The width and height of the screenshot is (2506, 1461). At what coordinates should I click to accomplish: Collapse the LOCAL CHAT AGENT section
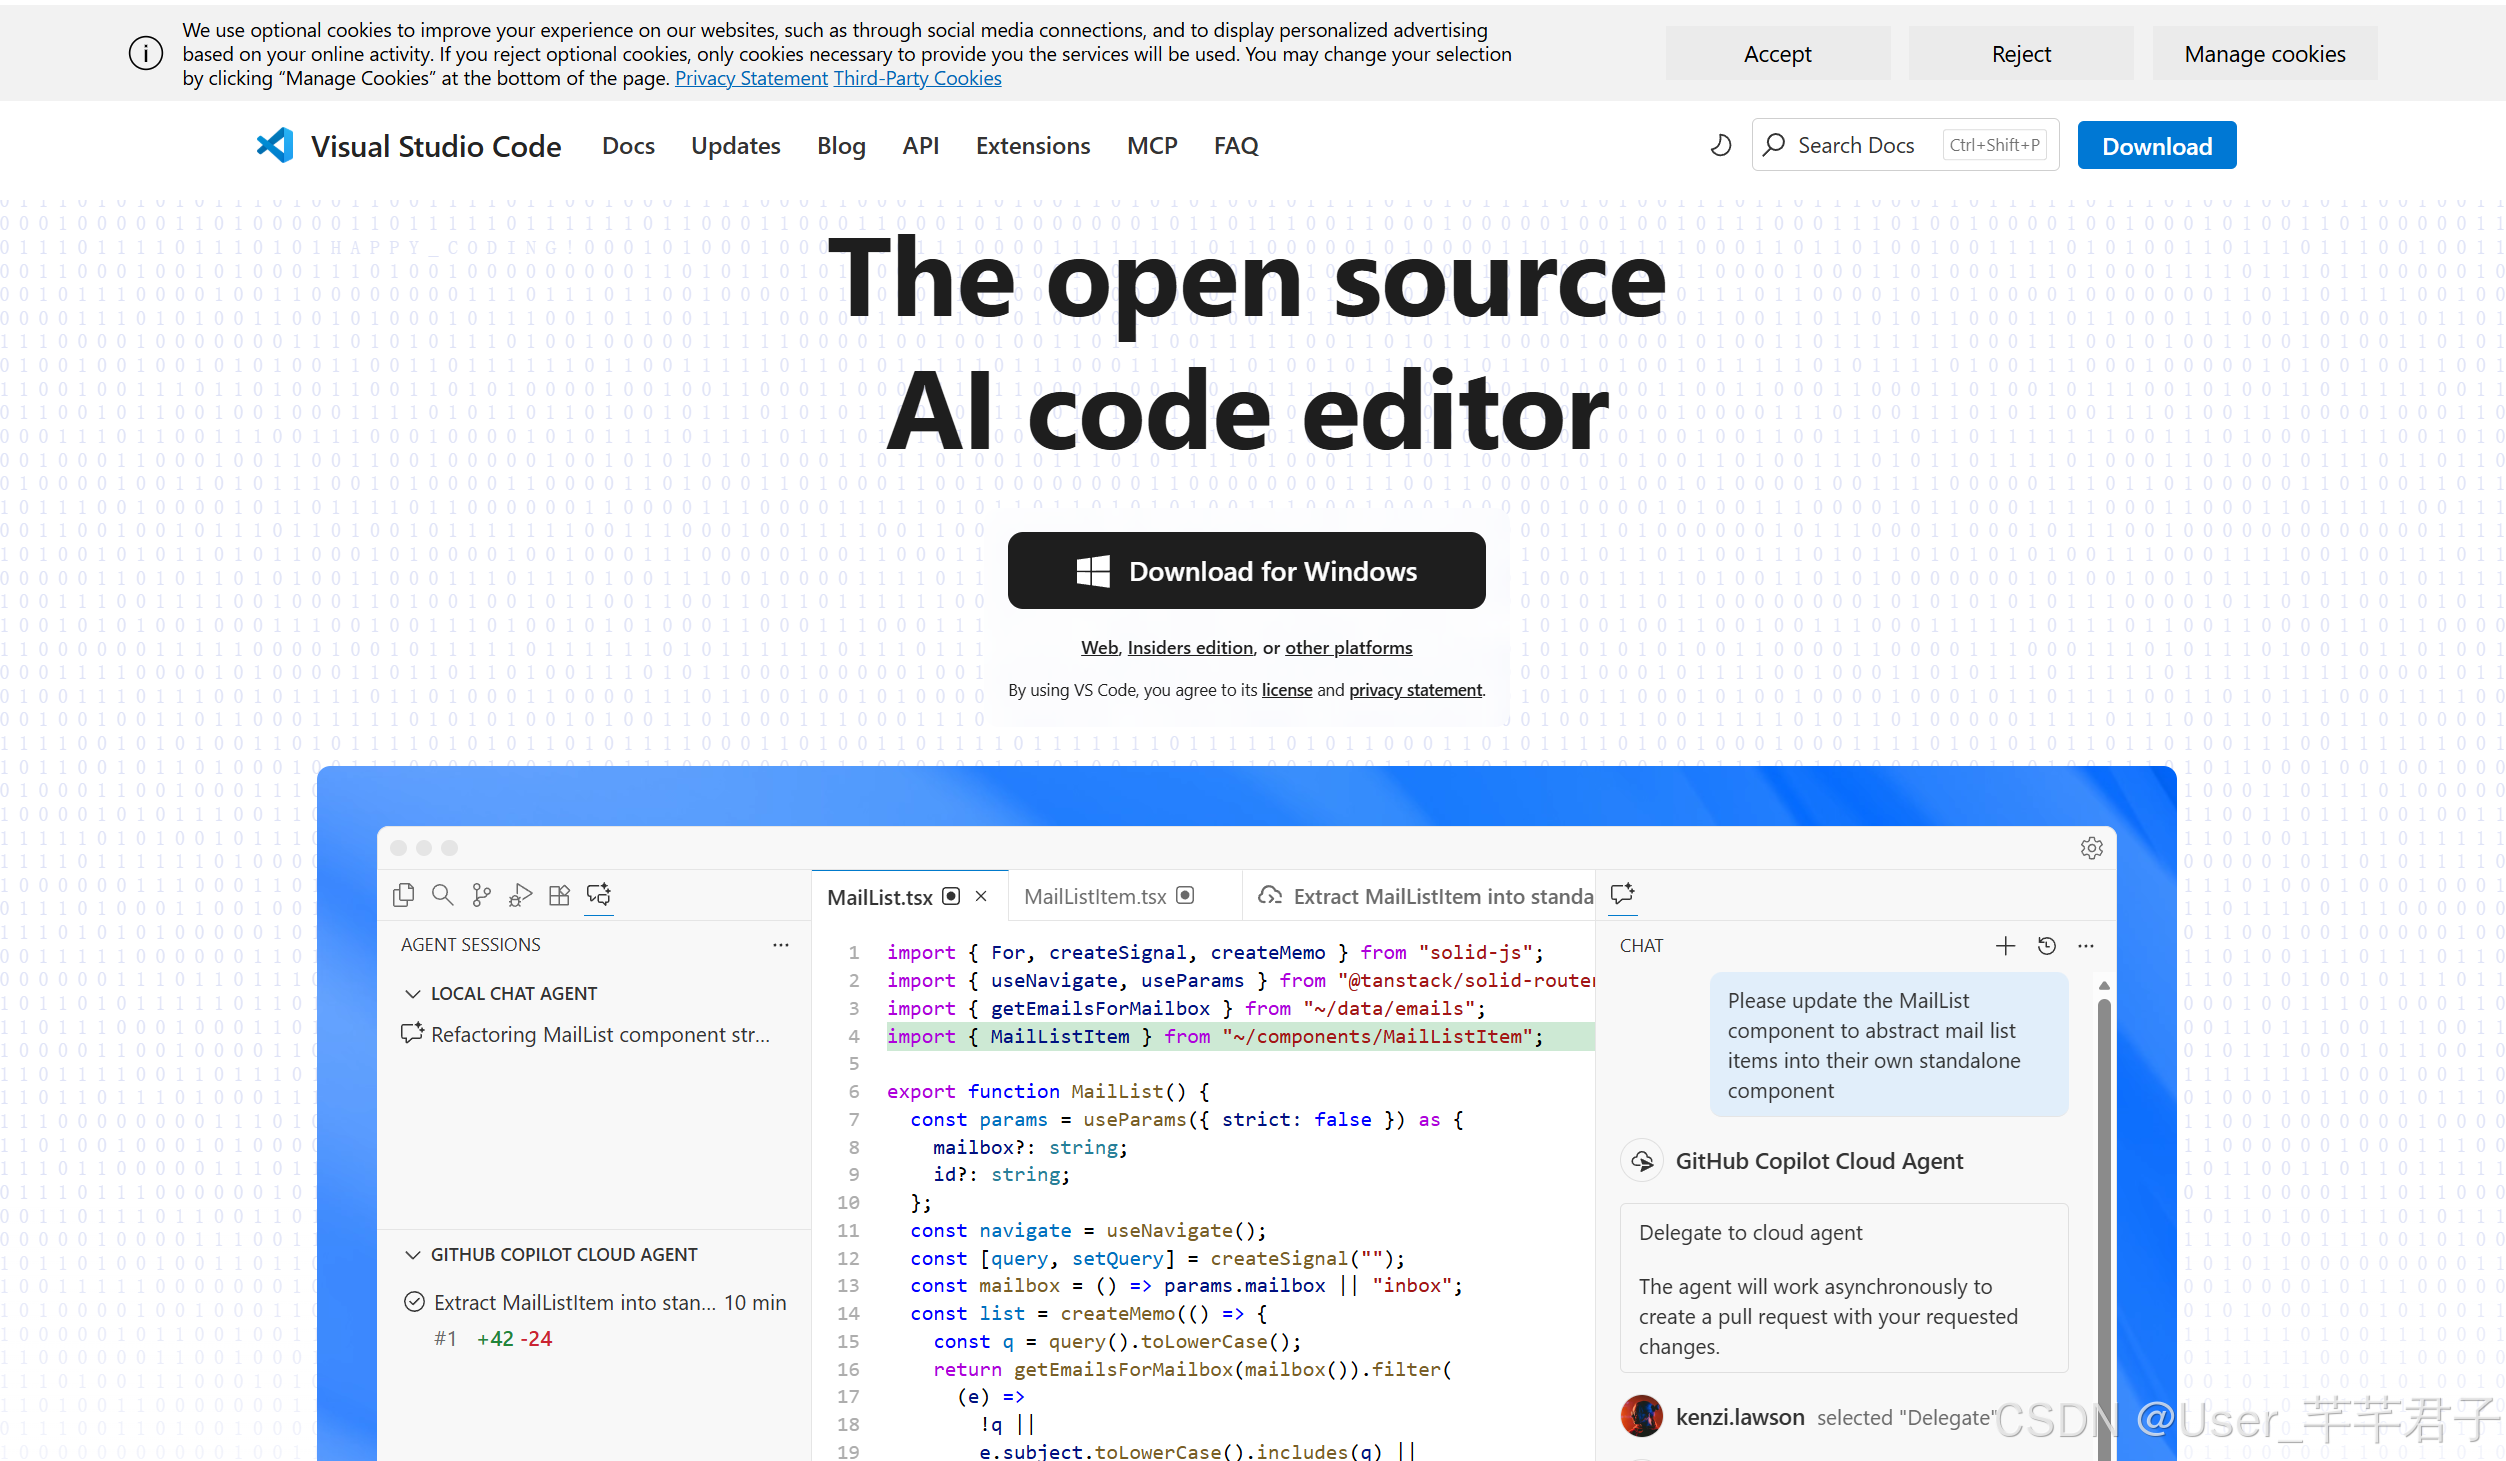[412, 993]
